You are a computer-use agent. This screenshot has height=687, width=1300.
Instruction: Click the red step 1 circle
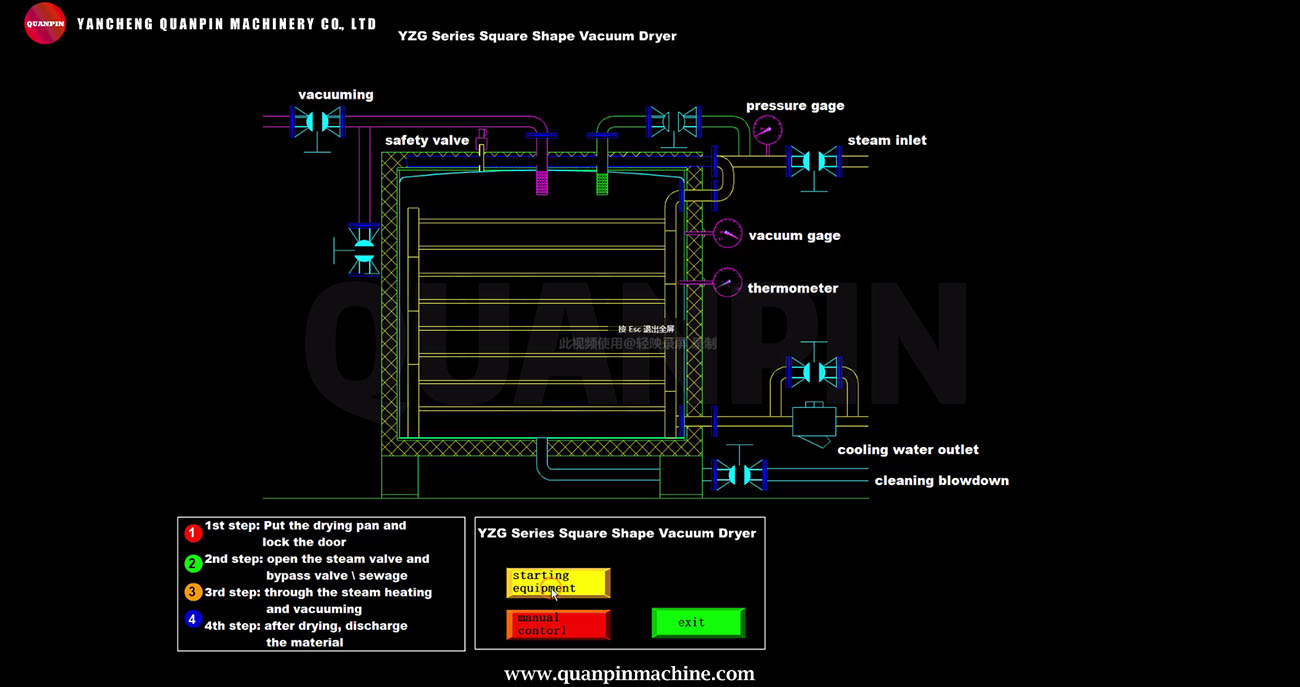193,533
